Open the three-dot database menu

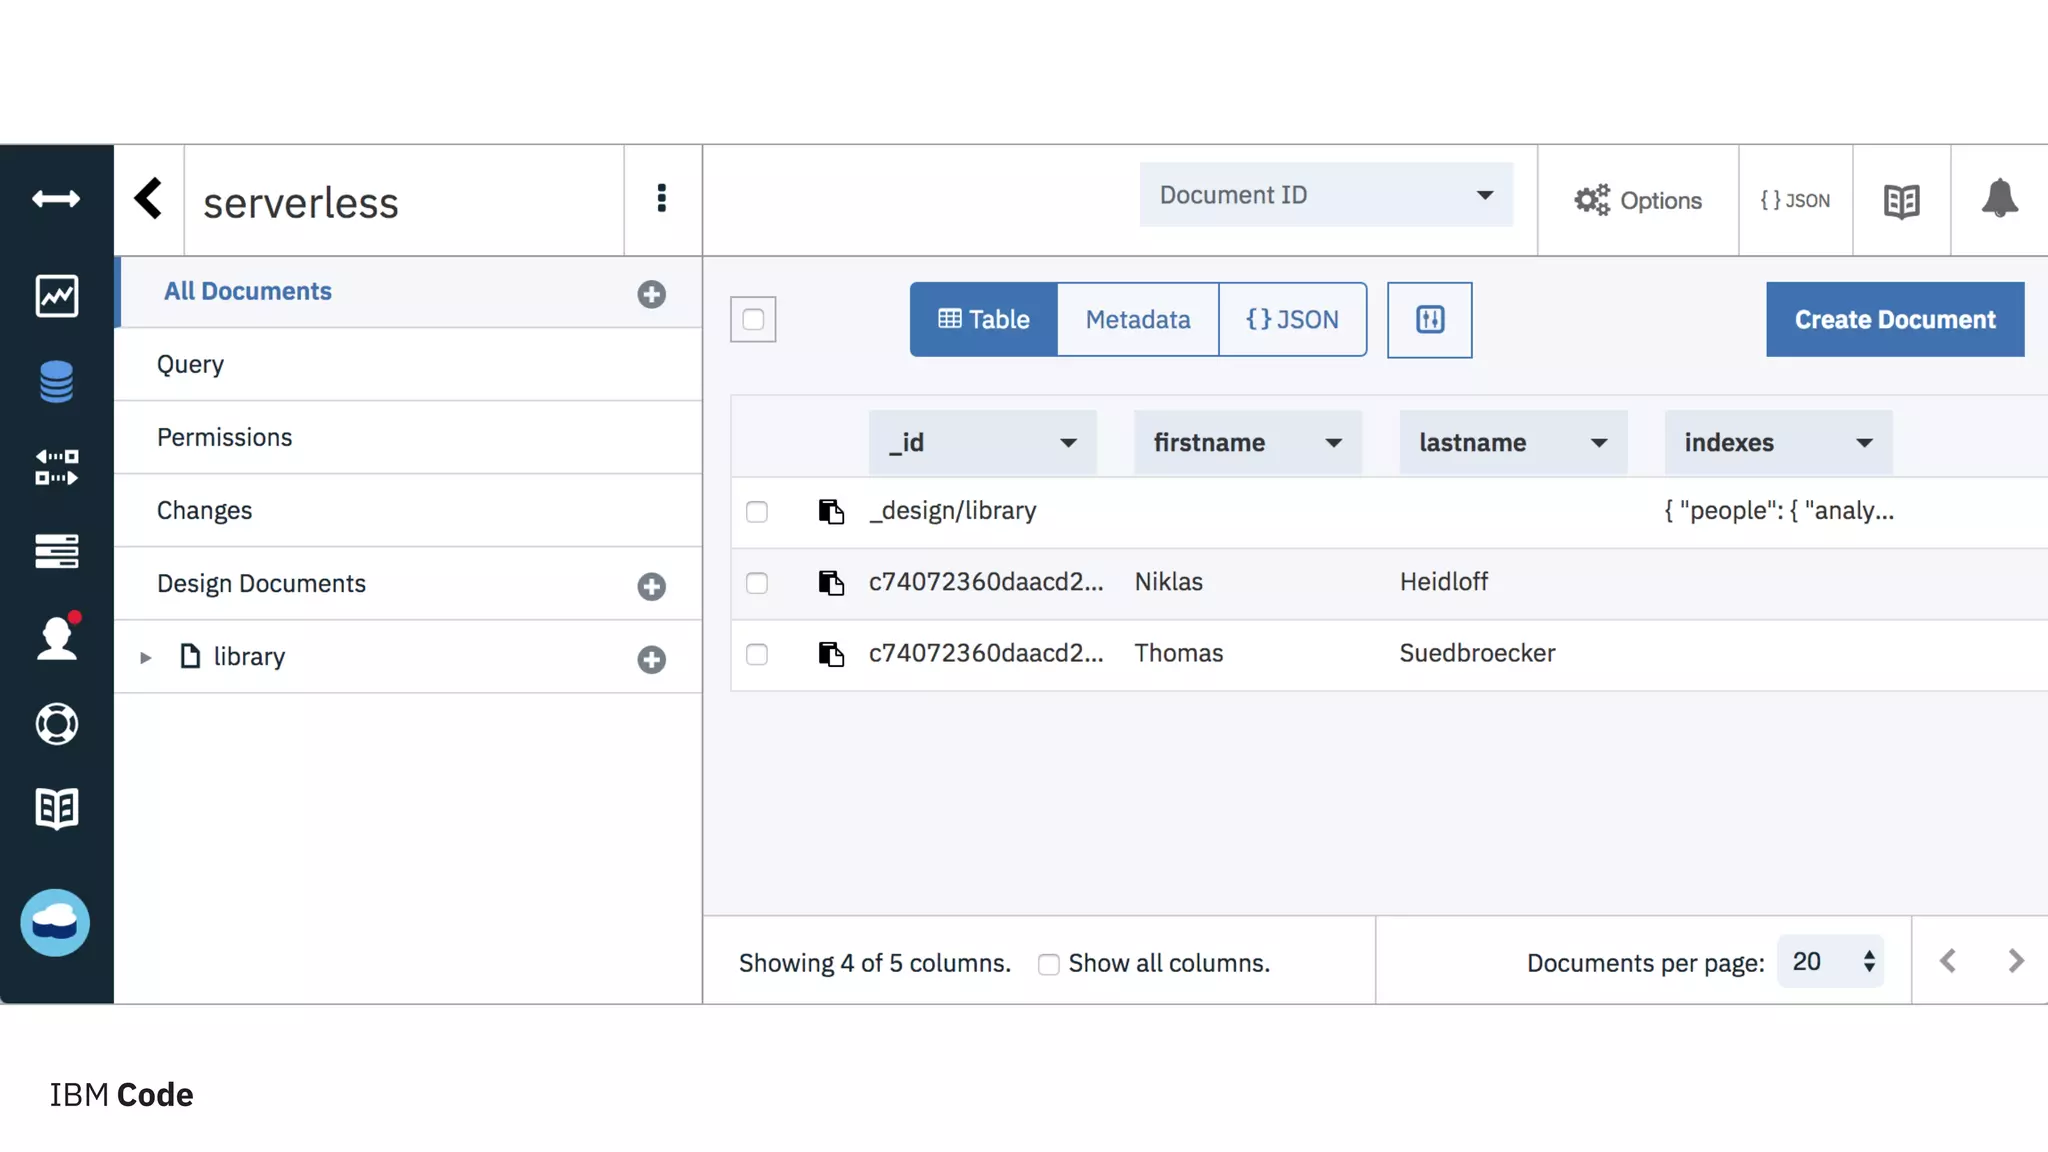point(661,199)
